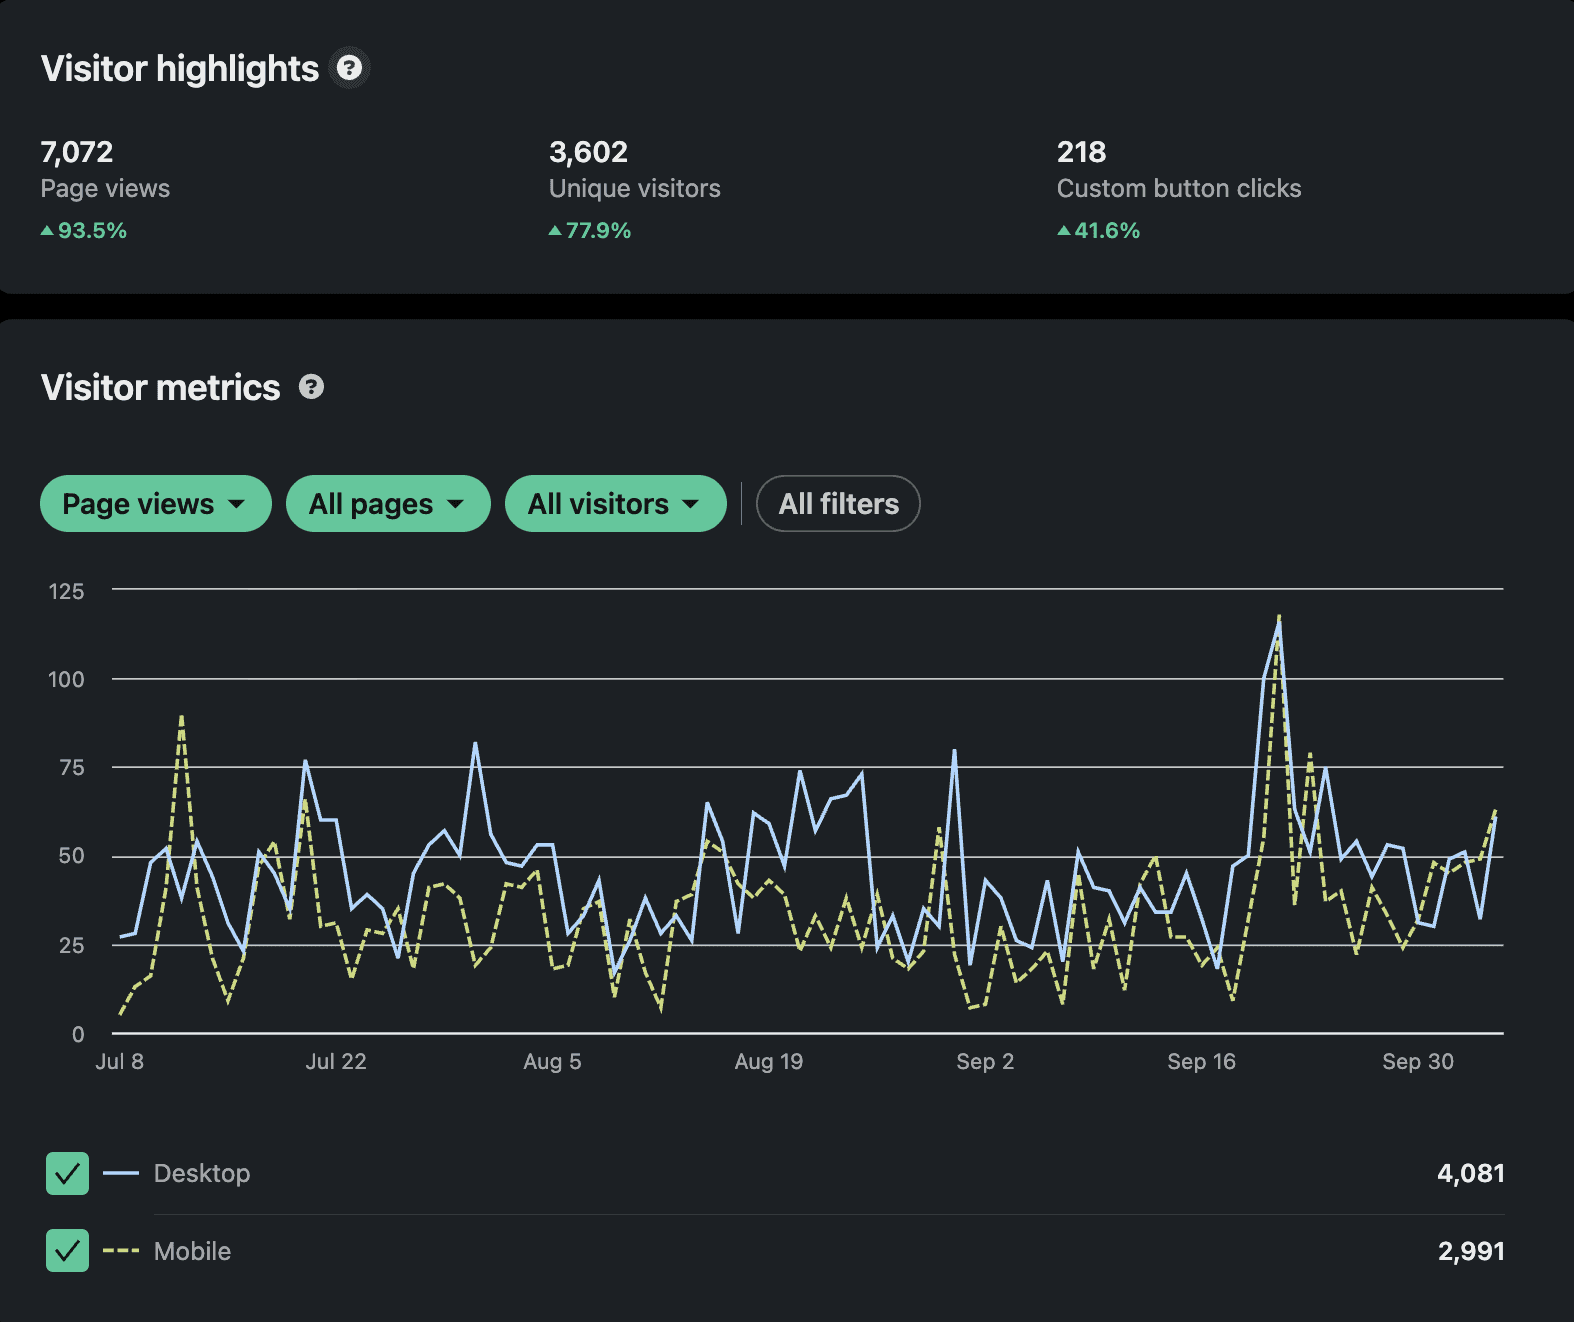Click the Desktop legend label
Image resolution: width=1574 pixels, height=1322 pixels.
pyautogui.click(x=202, y=1173)
